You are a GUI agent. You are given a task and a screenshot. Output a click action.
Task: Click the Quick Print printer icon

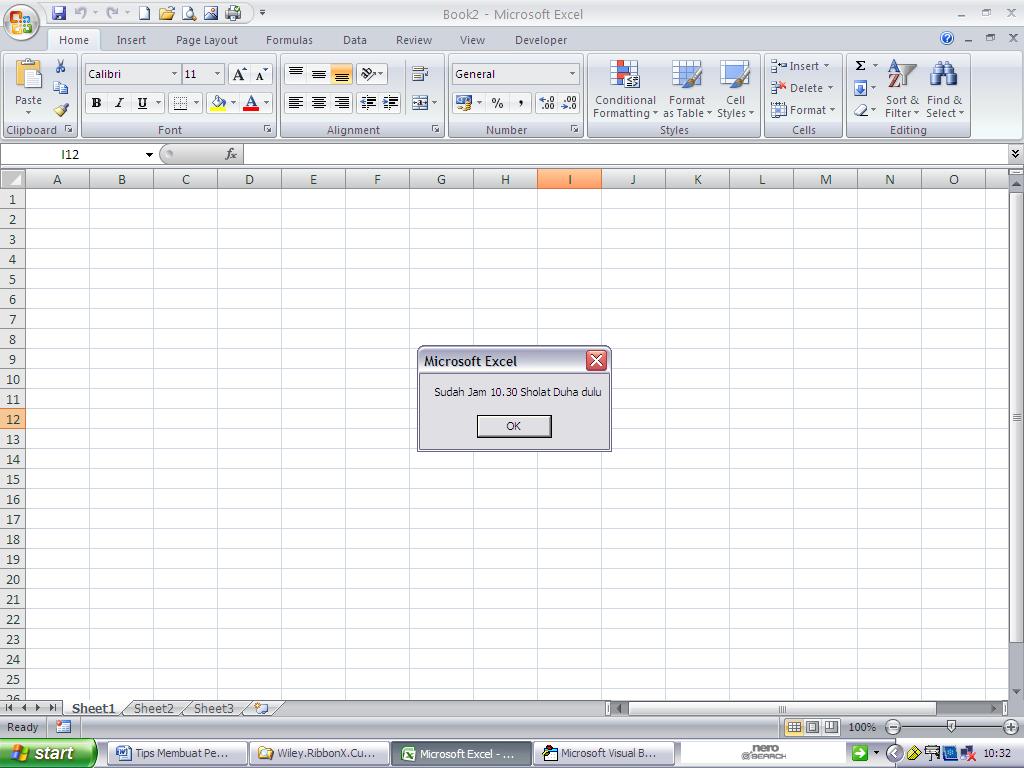(233, 12)
